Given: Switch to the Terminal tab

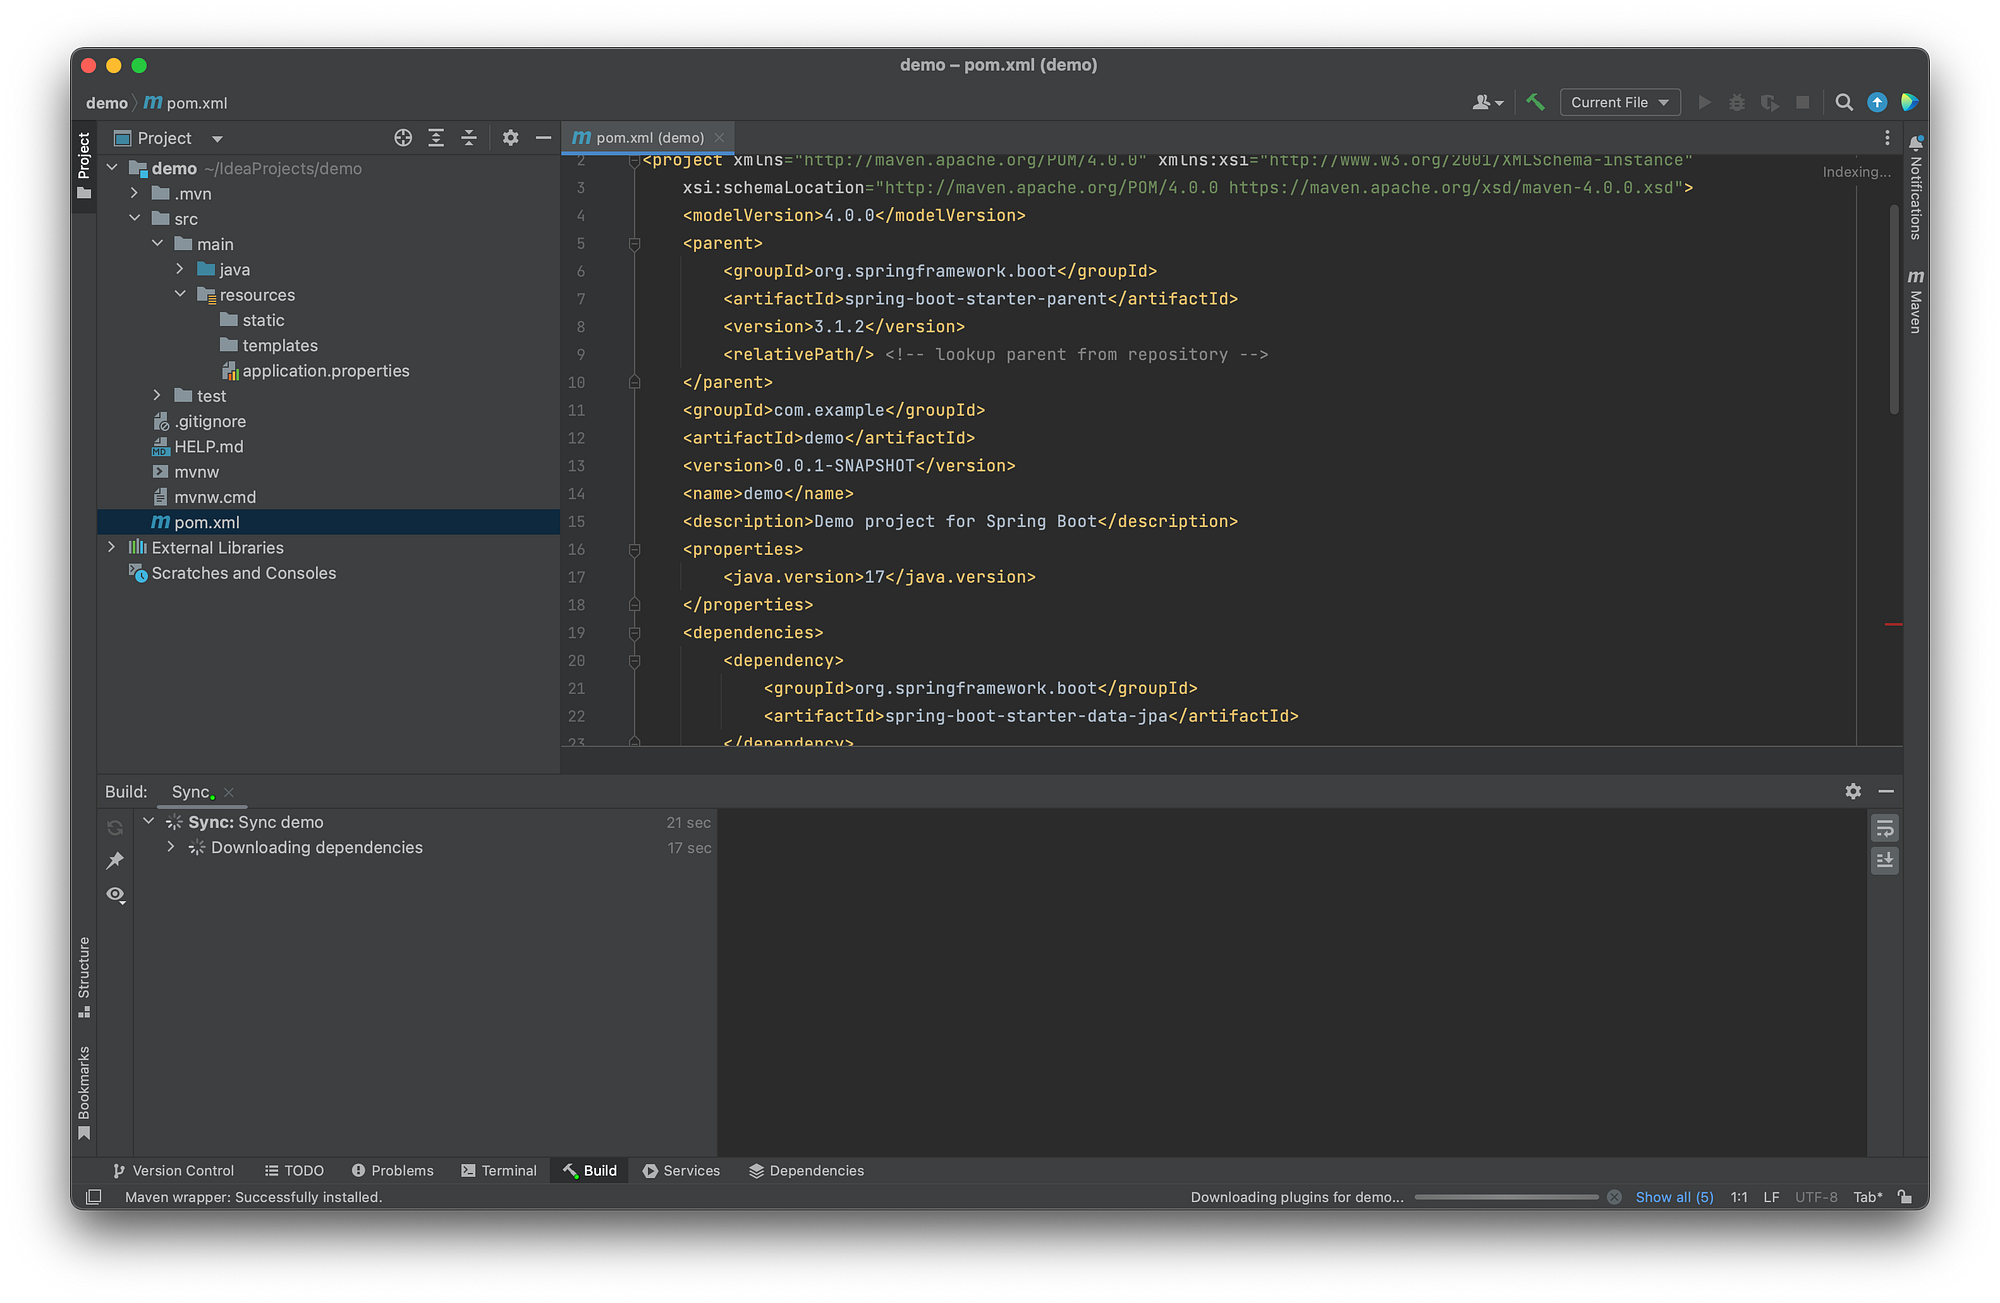Looking at the screenshot, I should [x=499, y=1170].
